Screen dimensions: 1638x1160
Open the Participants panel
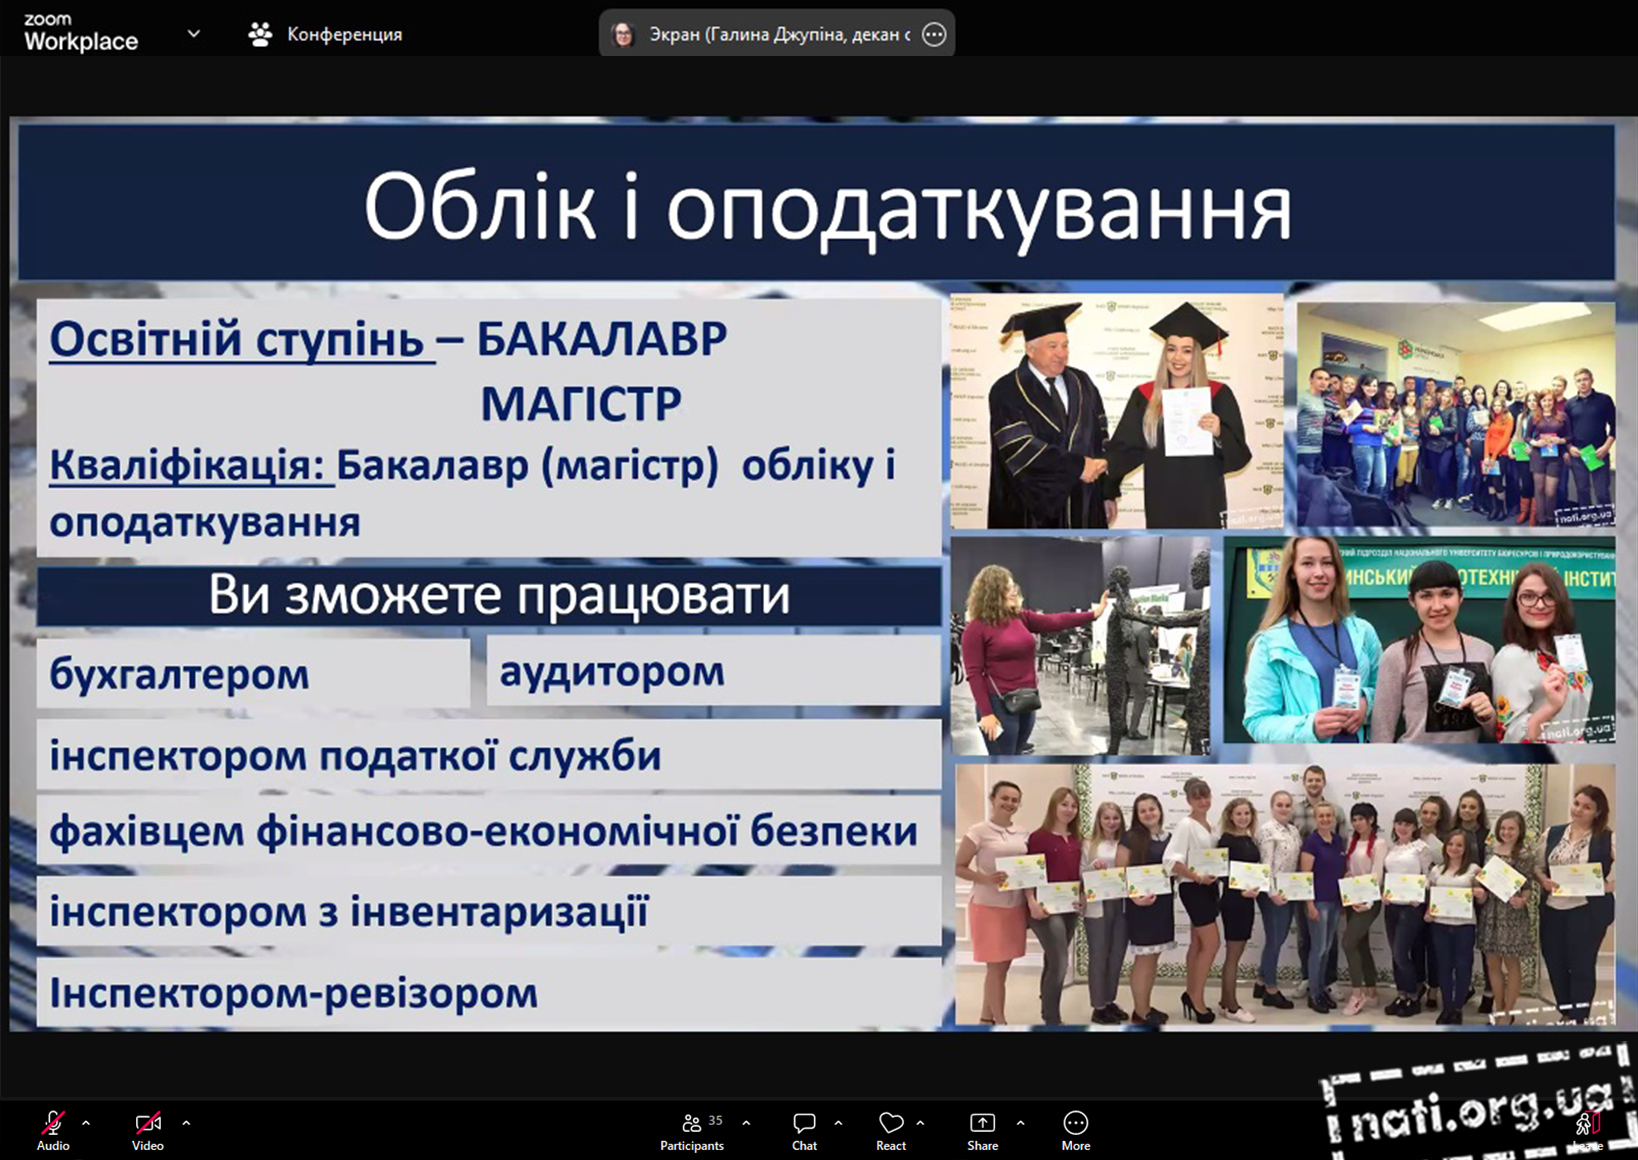(691, 1130)
